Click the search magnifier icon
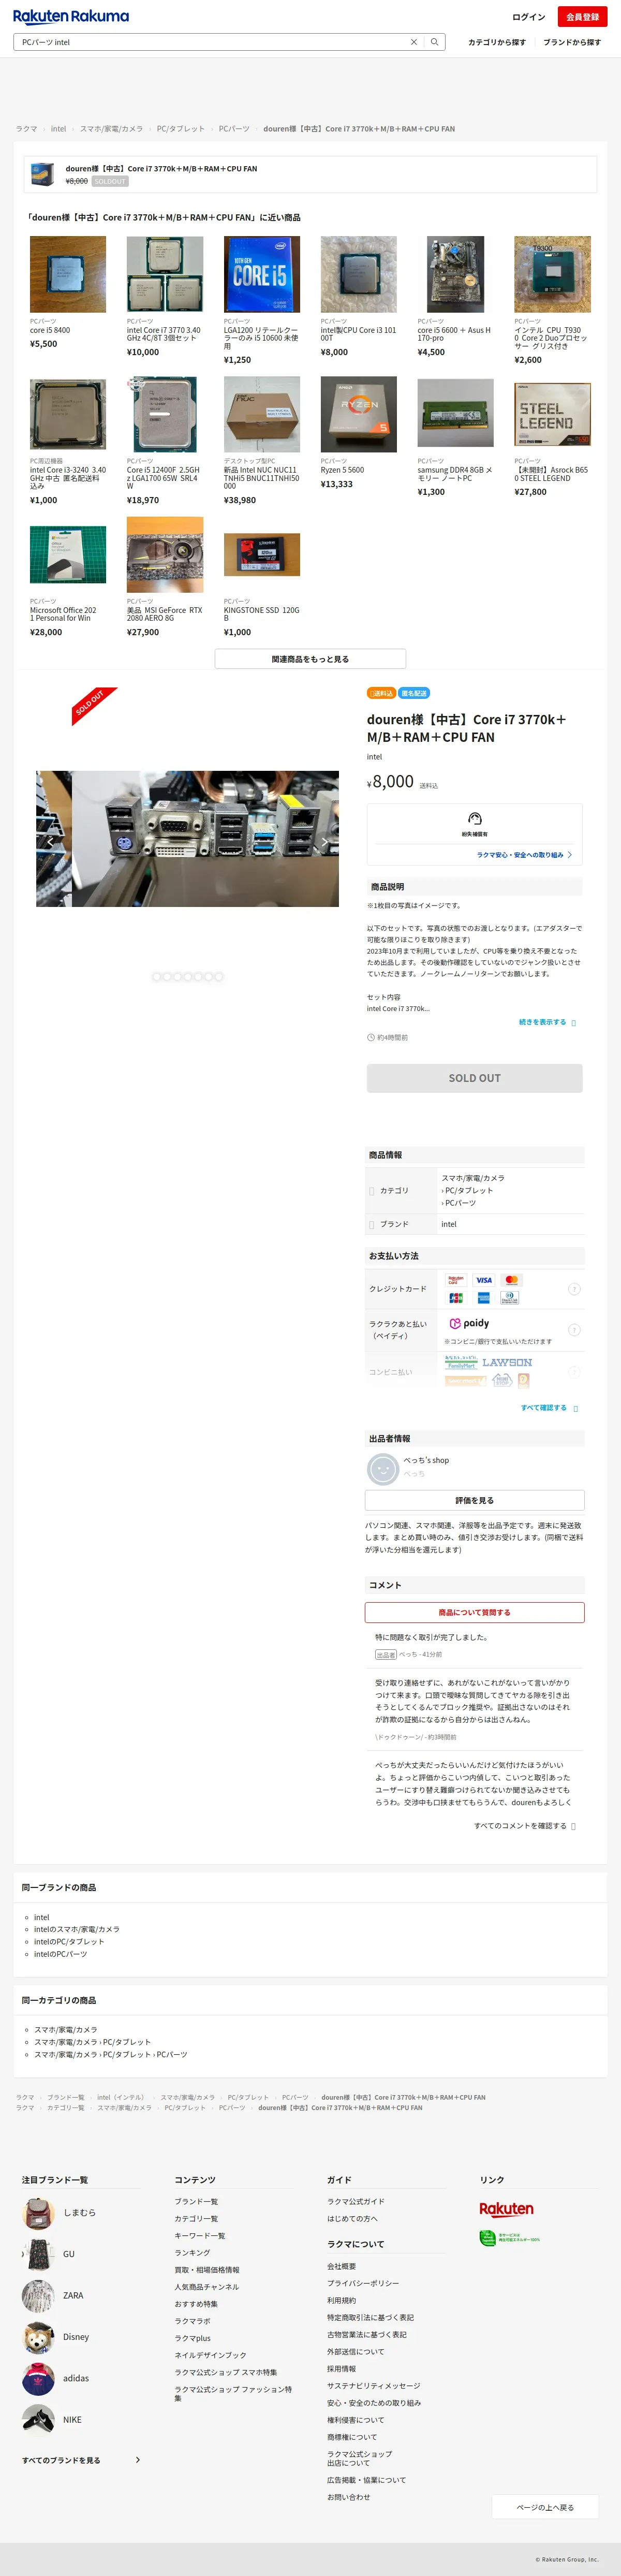621x2576 pixels. [x=434, y=42]
